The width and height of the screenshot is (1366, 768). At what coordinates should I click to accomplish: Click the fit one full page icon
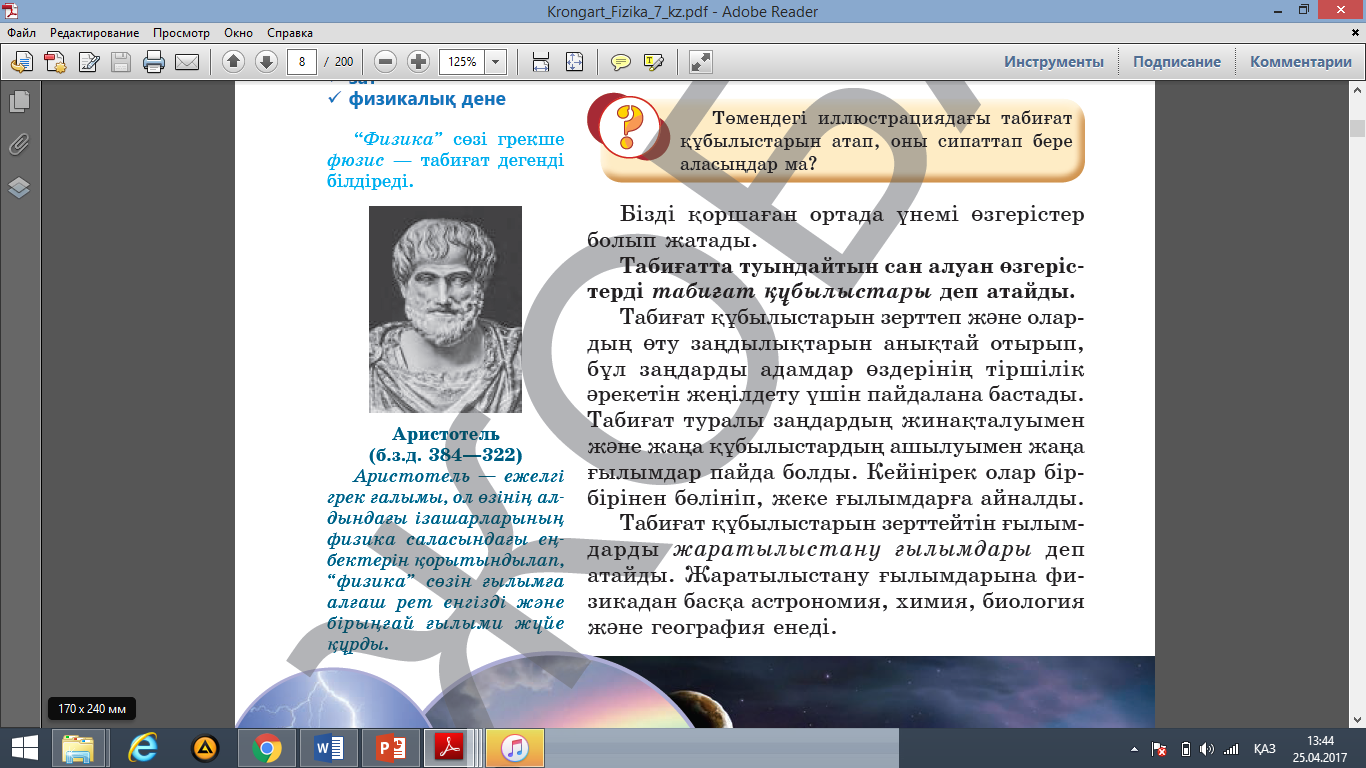[574, 62]
